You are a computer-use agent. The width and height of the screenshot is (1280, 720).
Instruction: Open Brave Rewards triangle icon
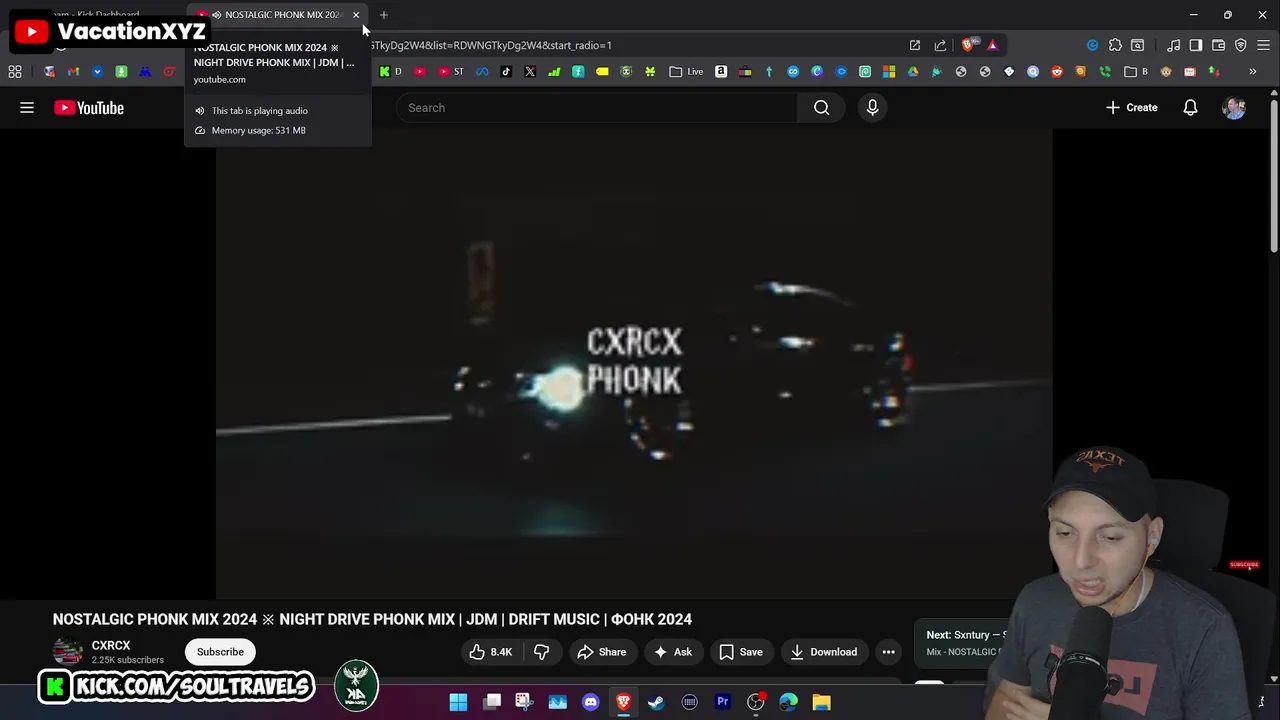coord(993,45)
